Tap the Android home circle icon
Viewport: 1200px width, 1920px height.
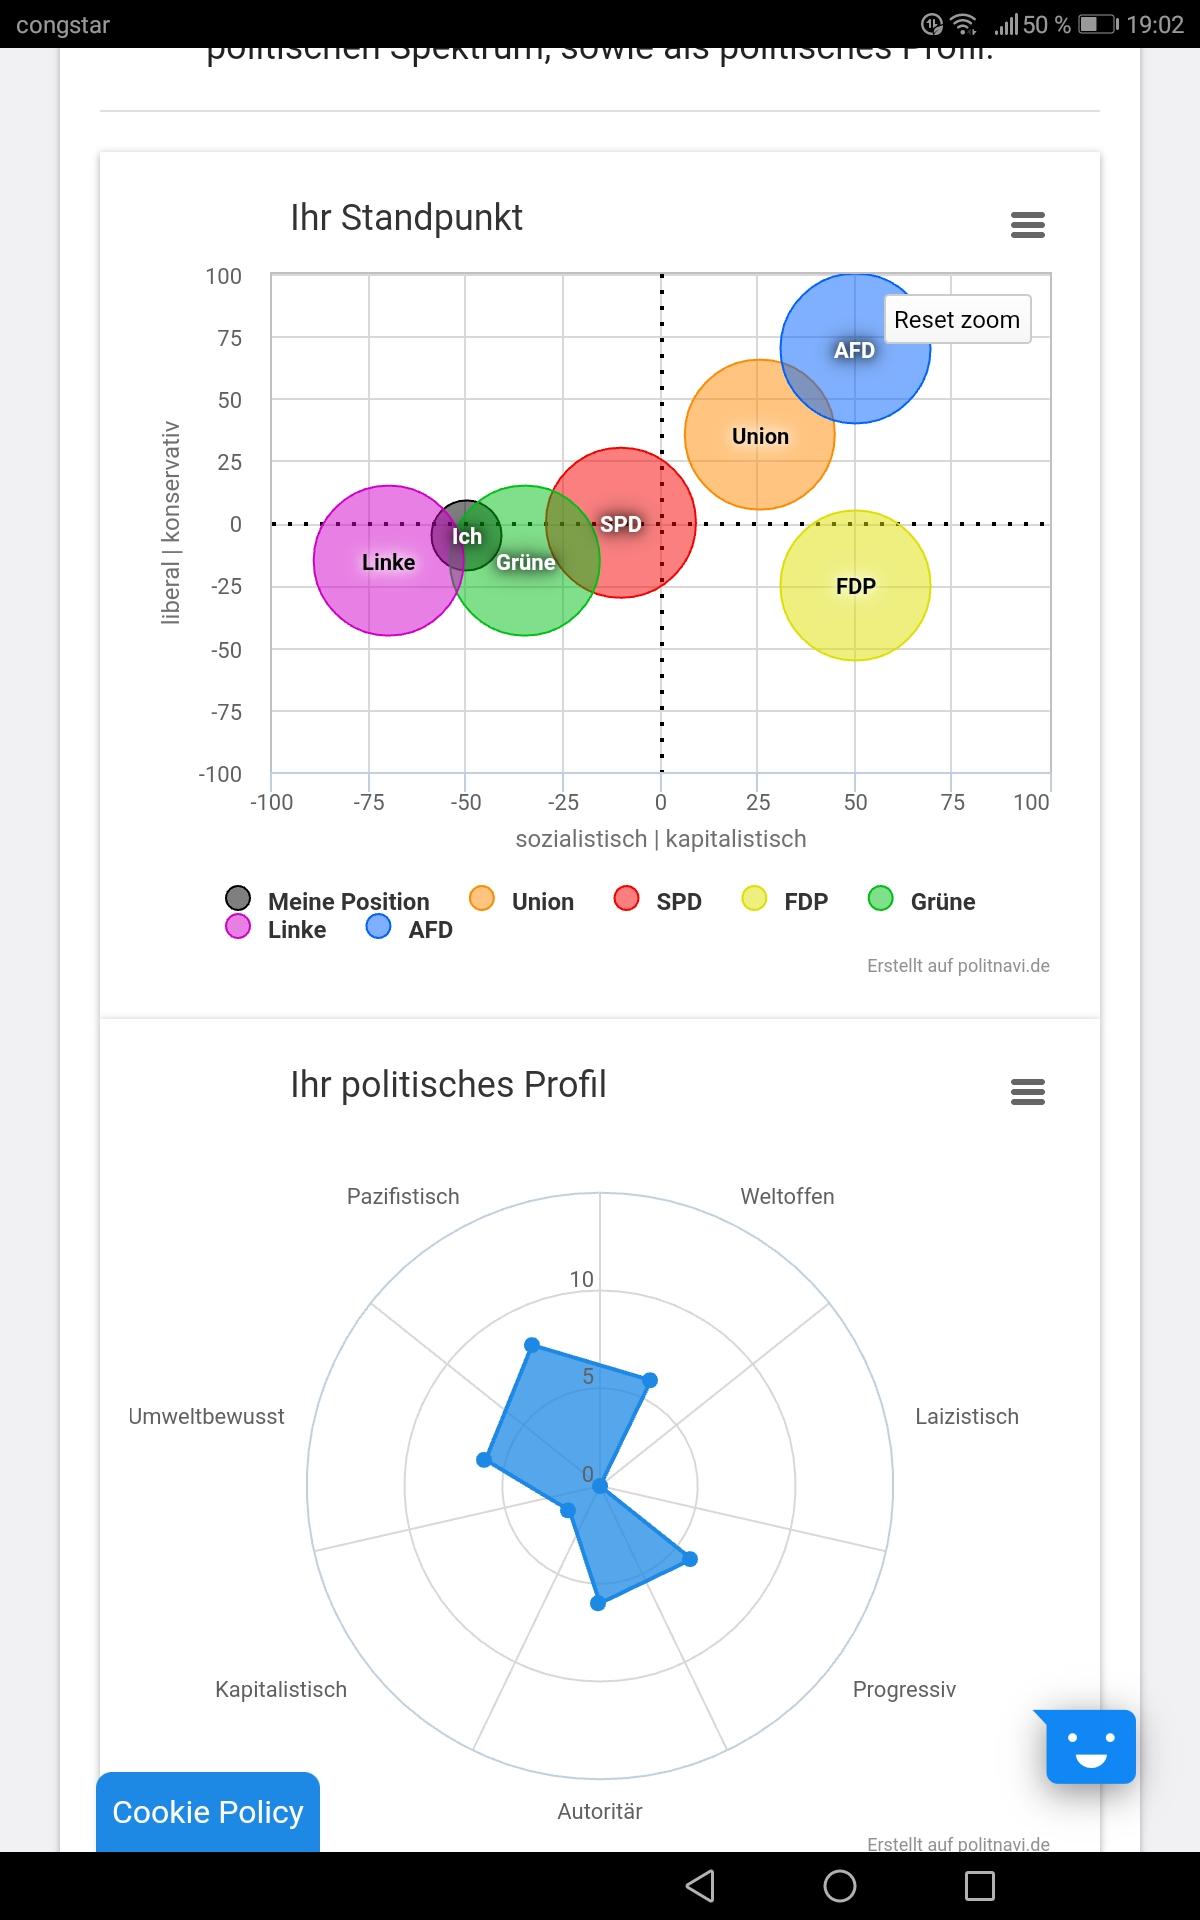pyautogui.click(x=840, y=1886)
